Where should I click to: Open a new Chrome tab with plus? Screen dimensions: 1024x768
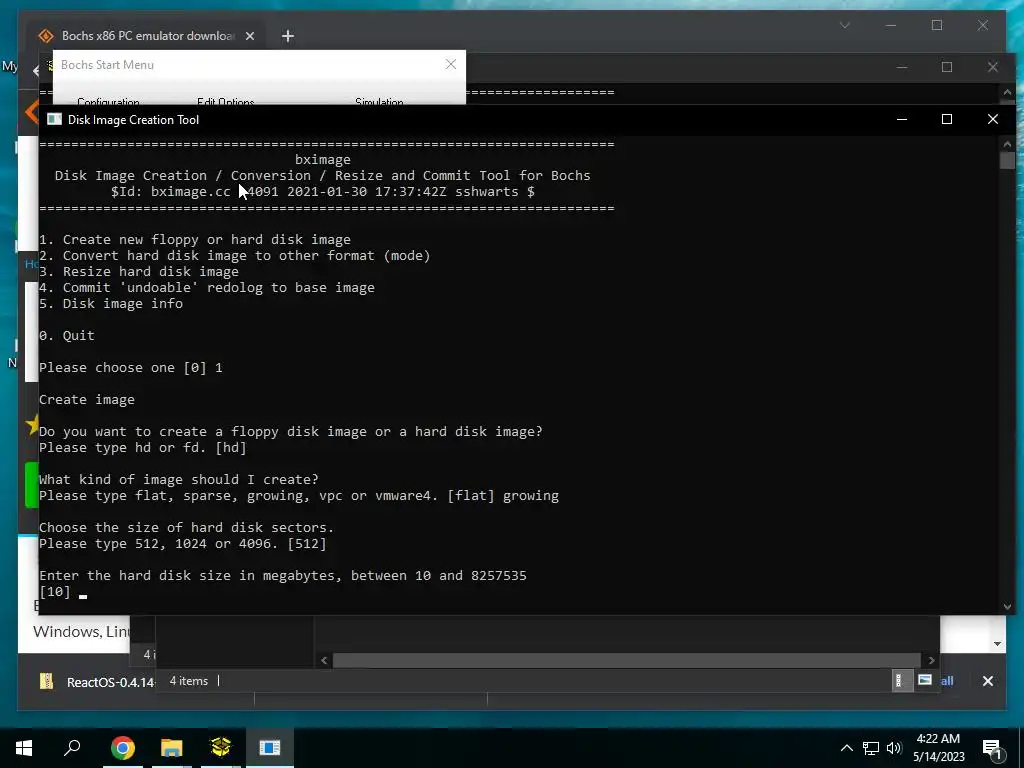[x=287, y=36]
